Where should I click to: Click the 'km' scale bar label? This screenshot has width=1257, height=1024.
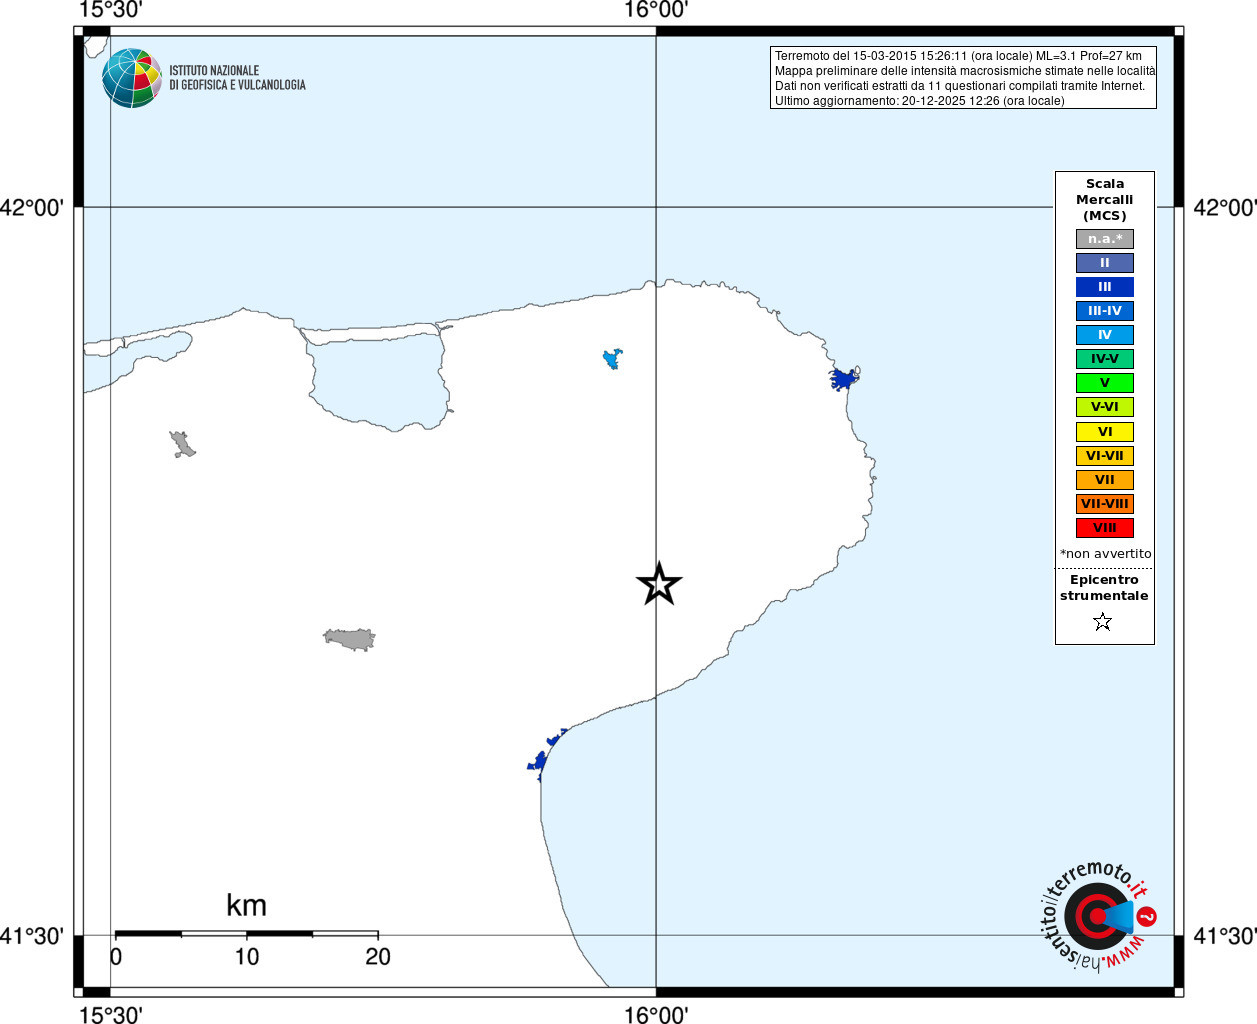(246, 905)
